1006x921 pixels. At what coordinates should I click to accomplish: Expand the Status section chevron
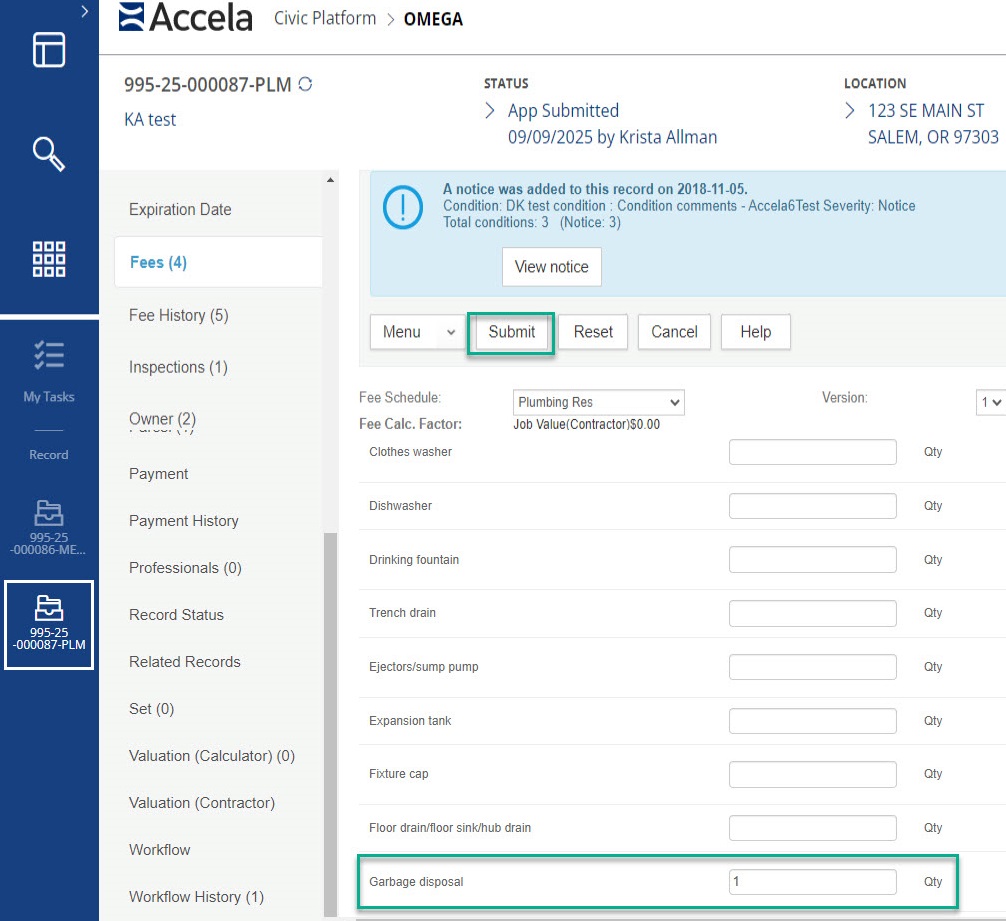click(x=490, y=111)
